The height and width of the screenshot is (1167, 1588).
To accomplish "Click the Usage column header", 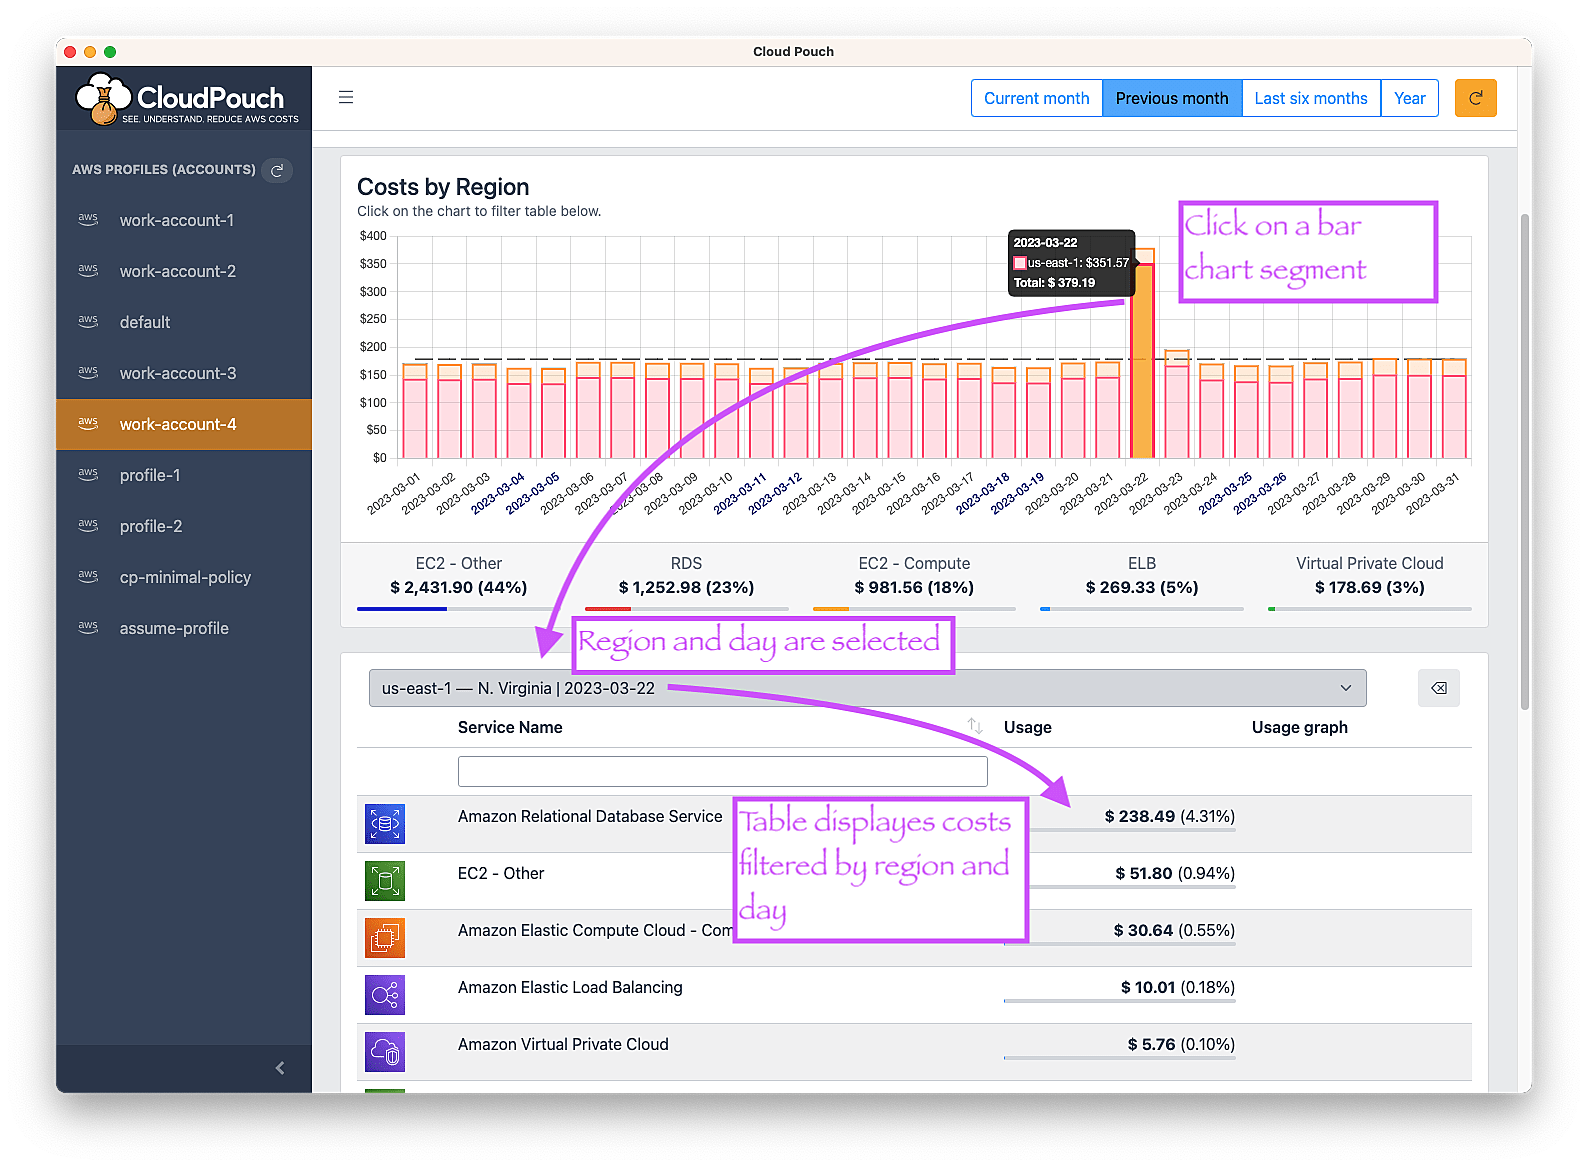I will coord(1028,727).
